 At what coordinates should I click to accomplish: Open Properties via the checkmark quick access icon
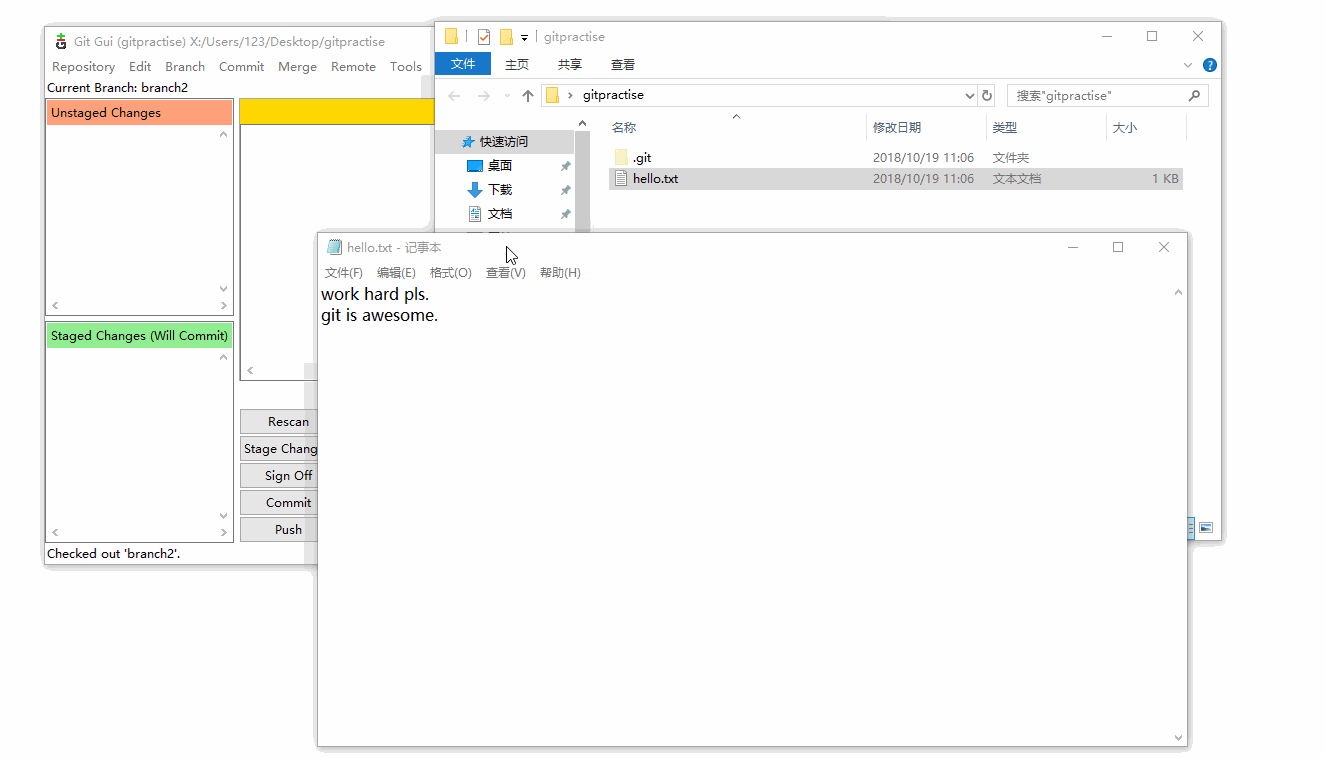484,37
